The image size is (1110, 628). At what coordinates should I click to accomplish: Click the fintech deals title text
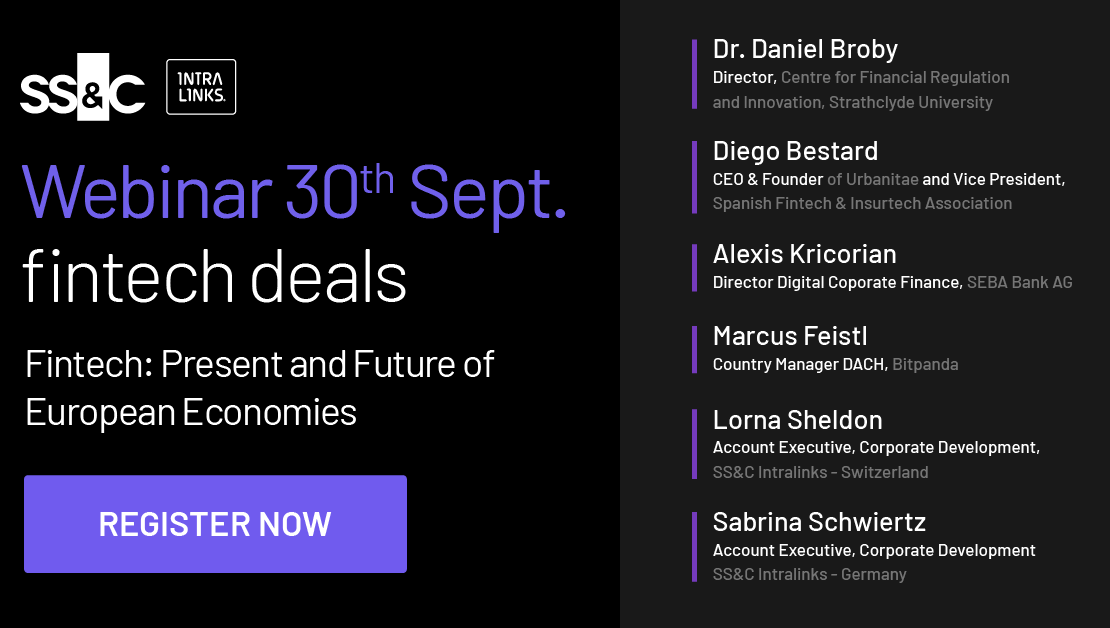[215, 277]
